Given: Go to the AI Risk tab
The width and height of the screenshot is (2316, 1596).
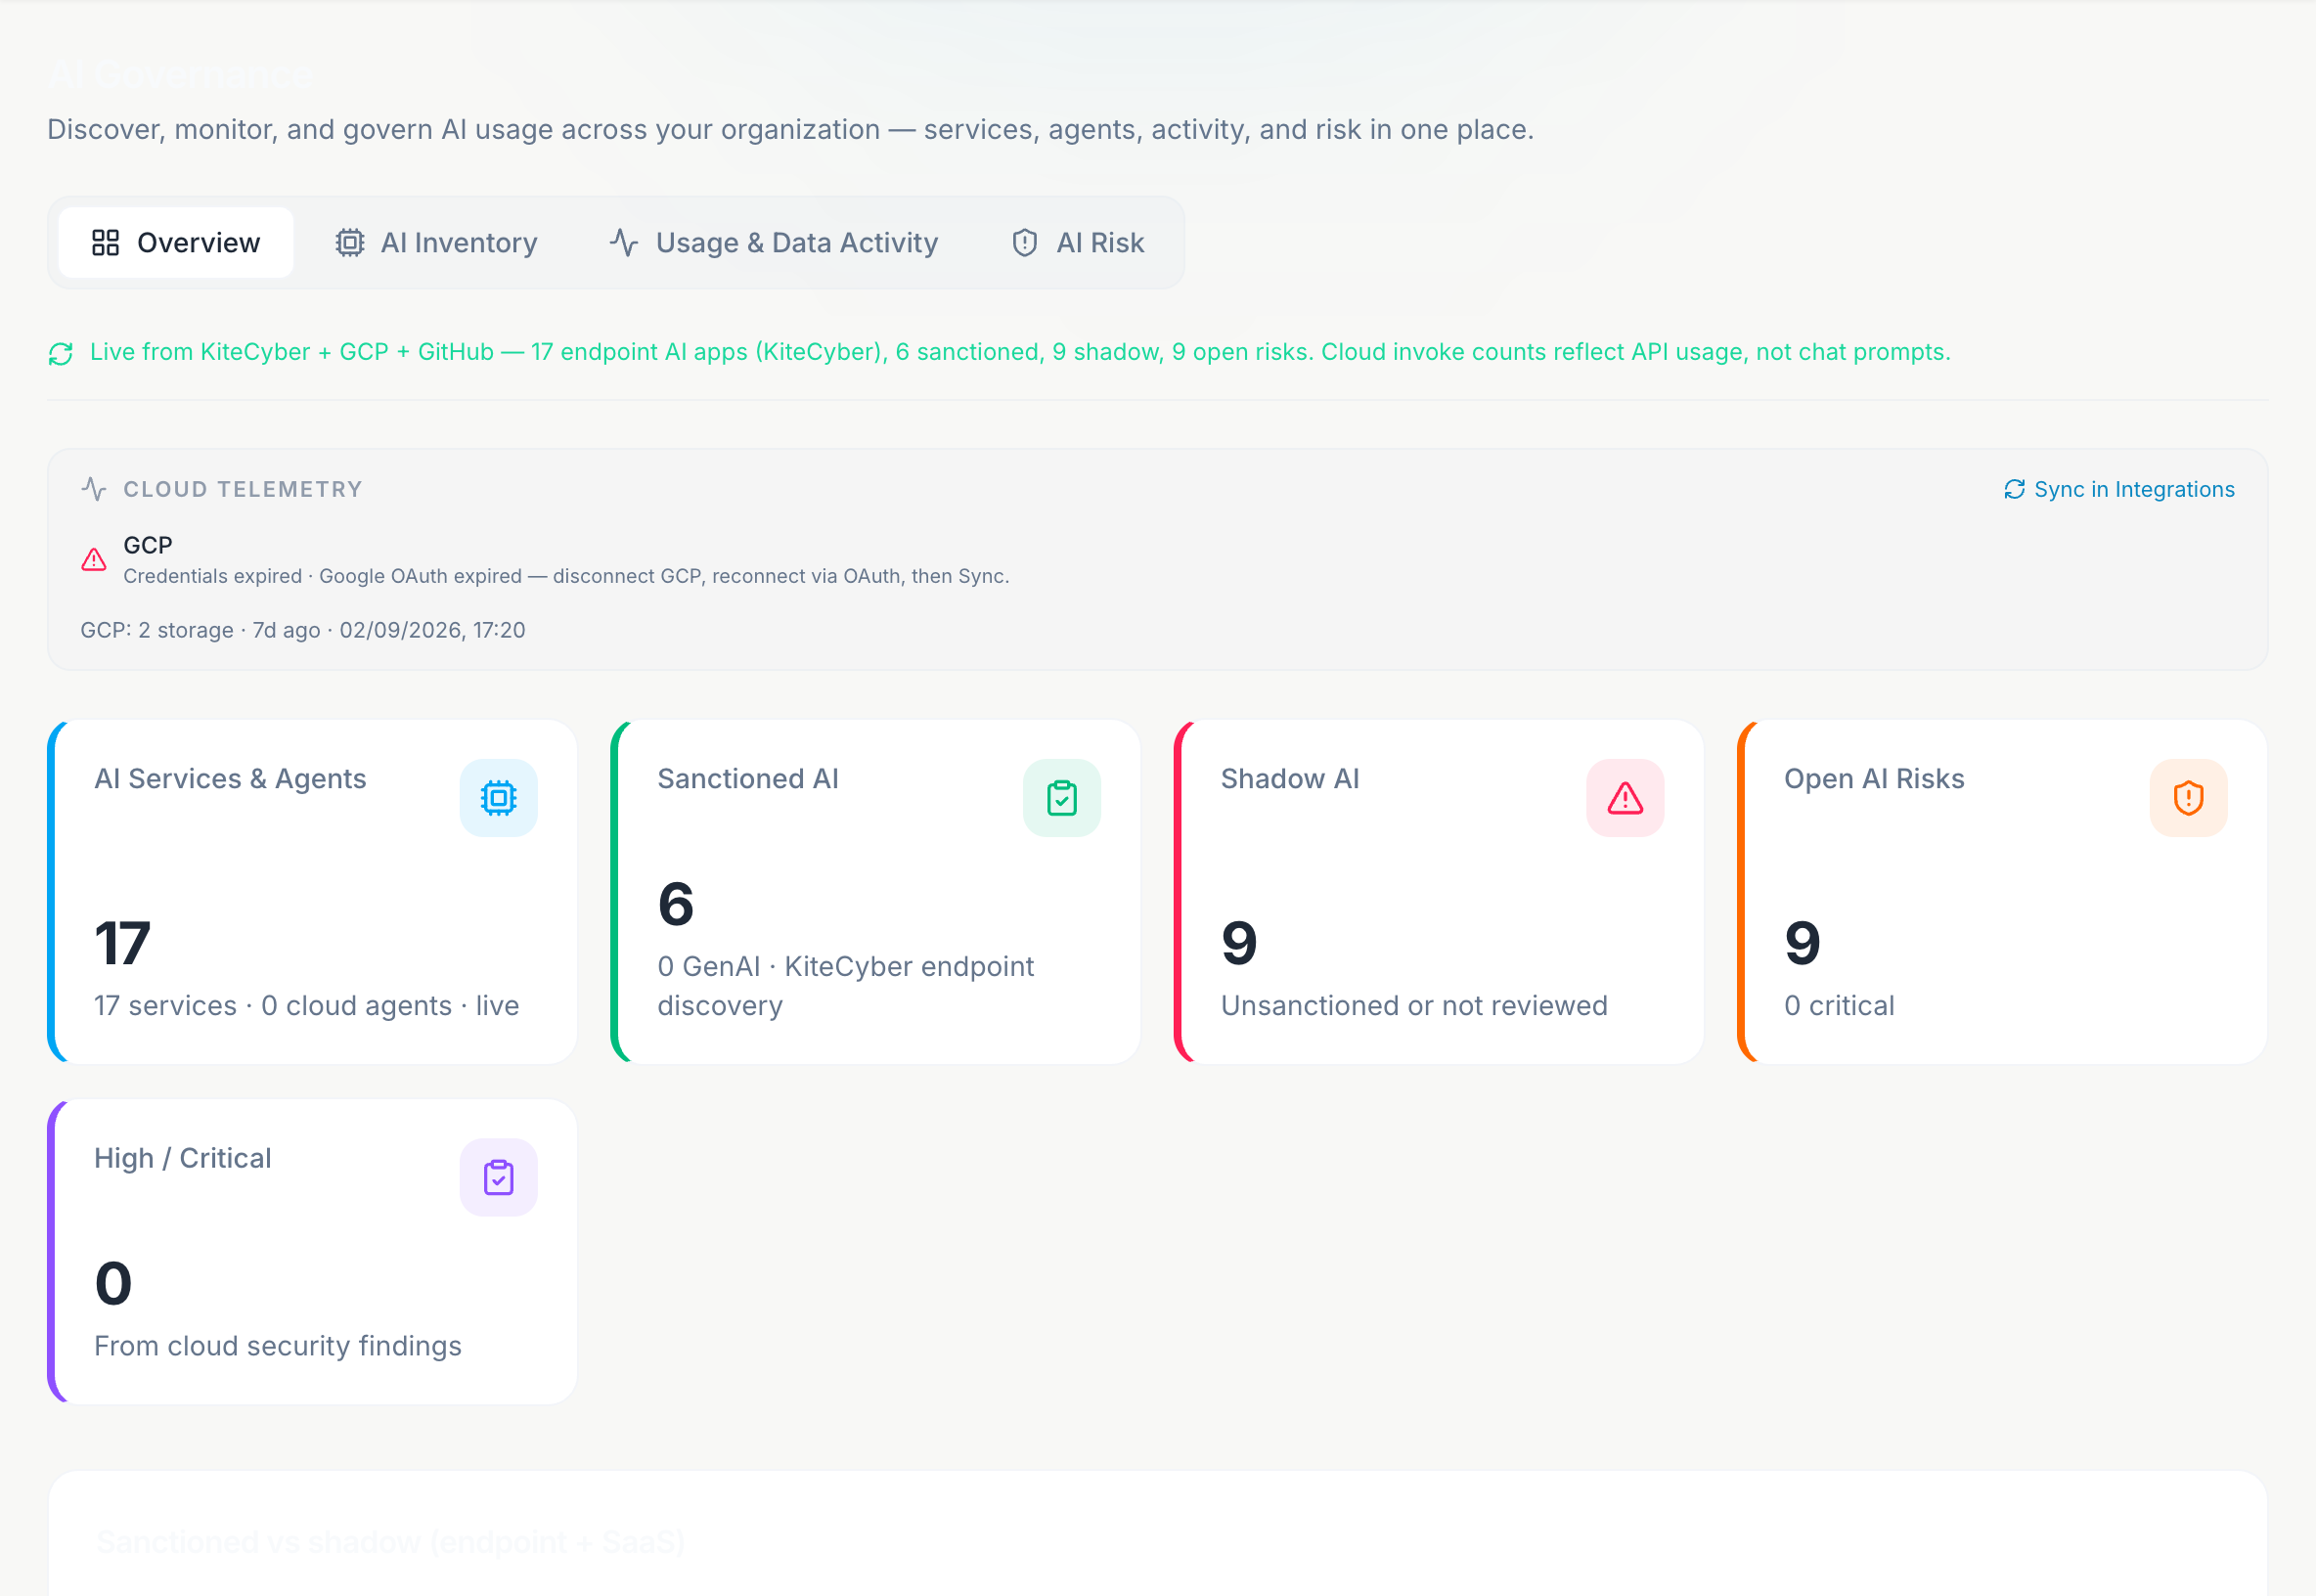Looking at the screenshot, I should (x=1078, y=242).
